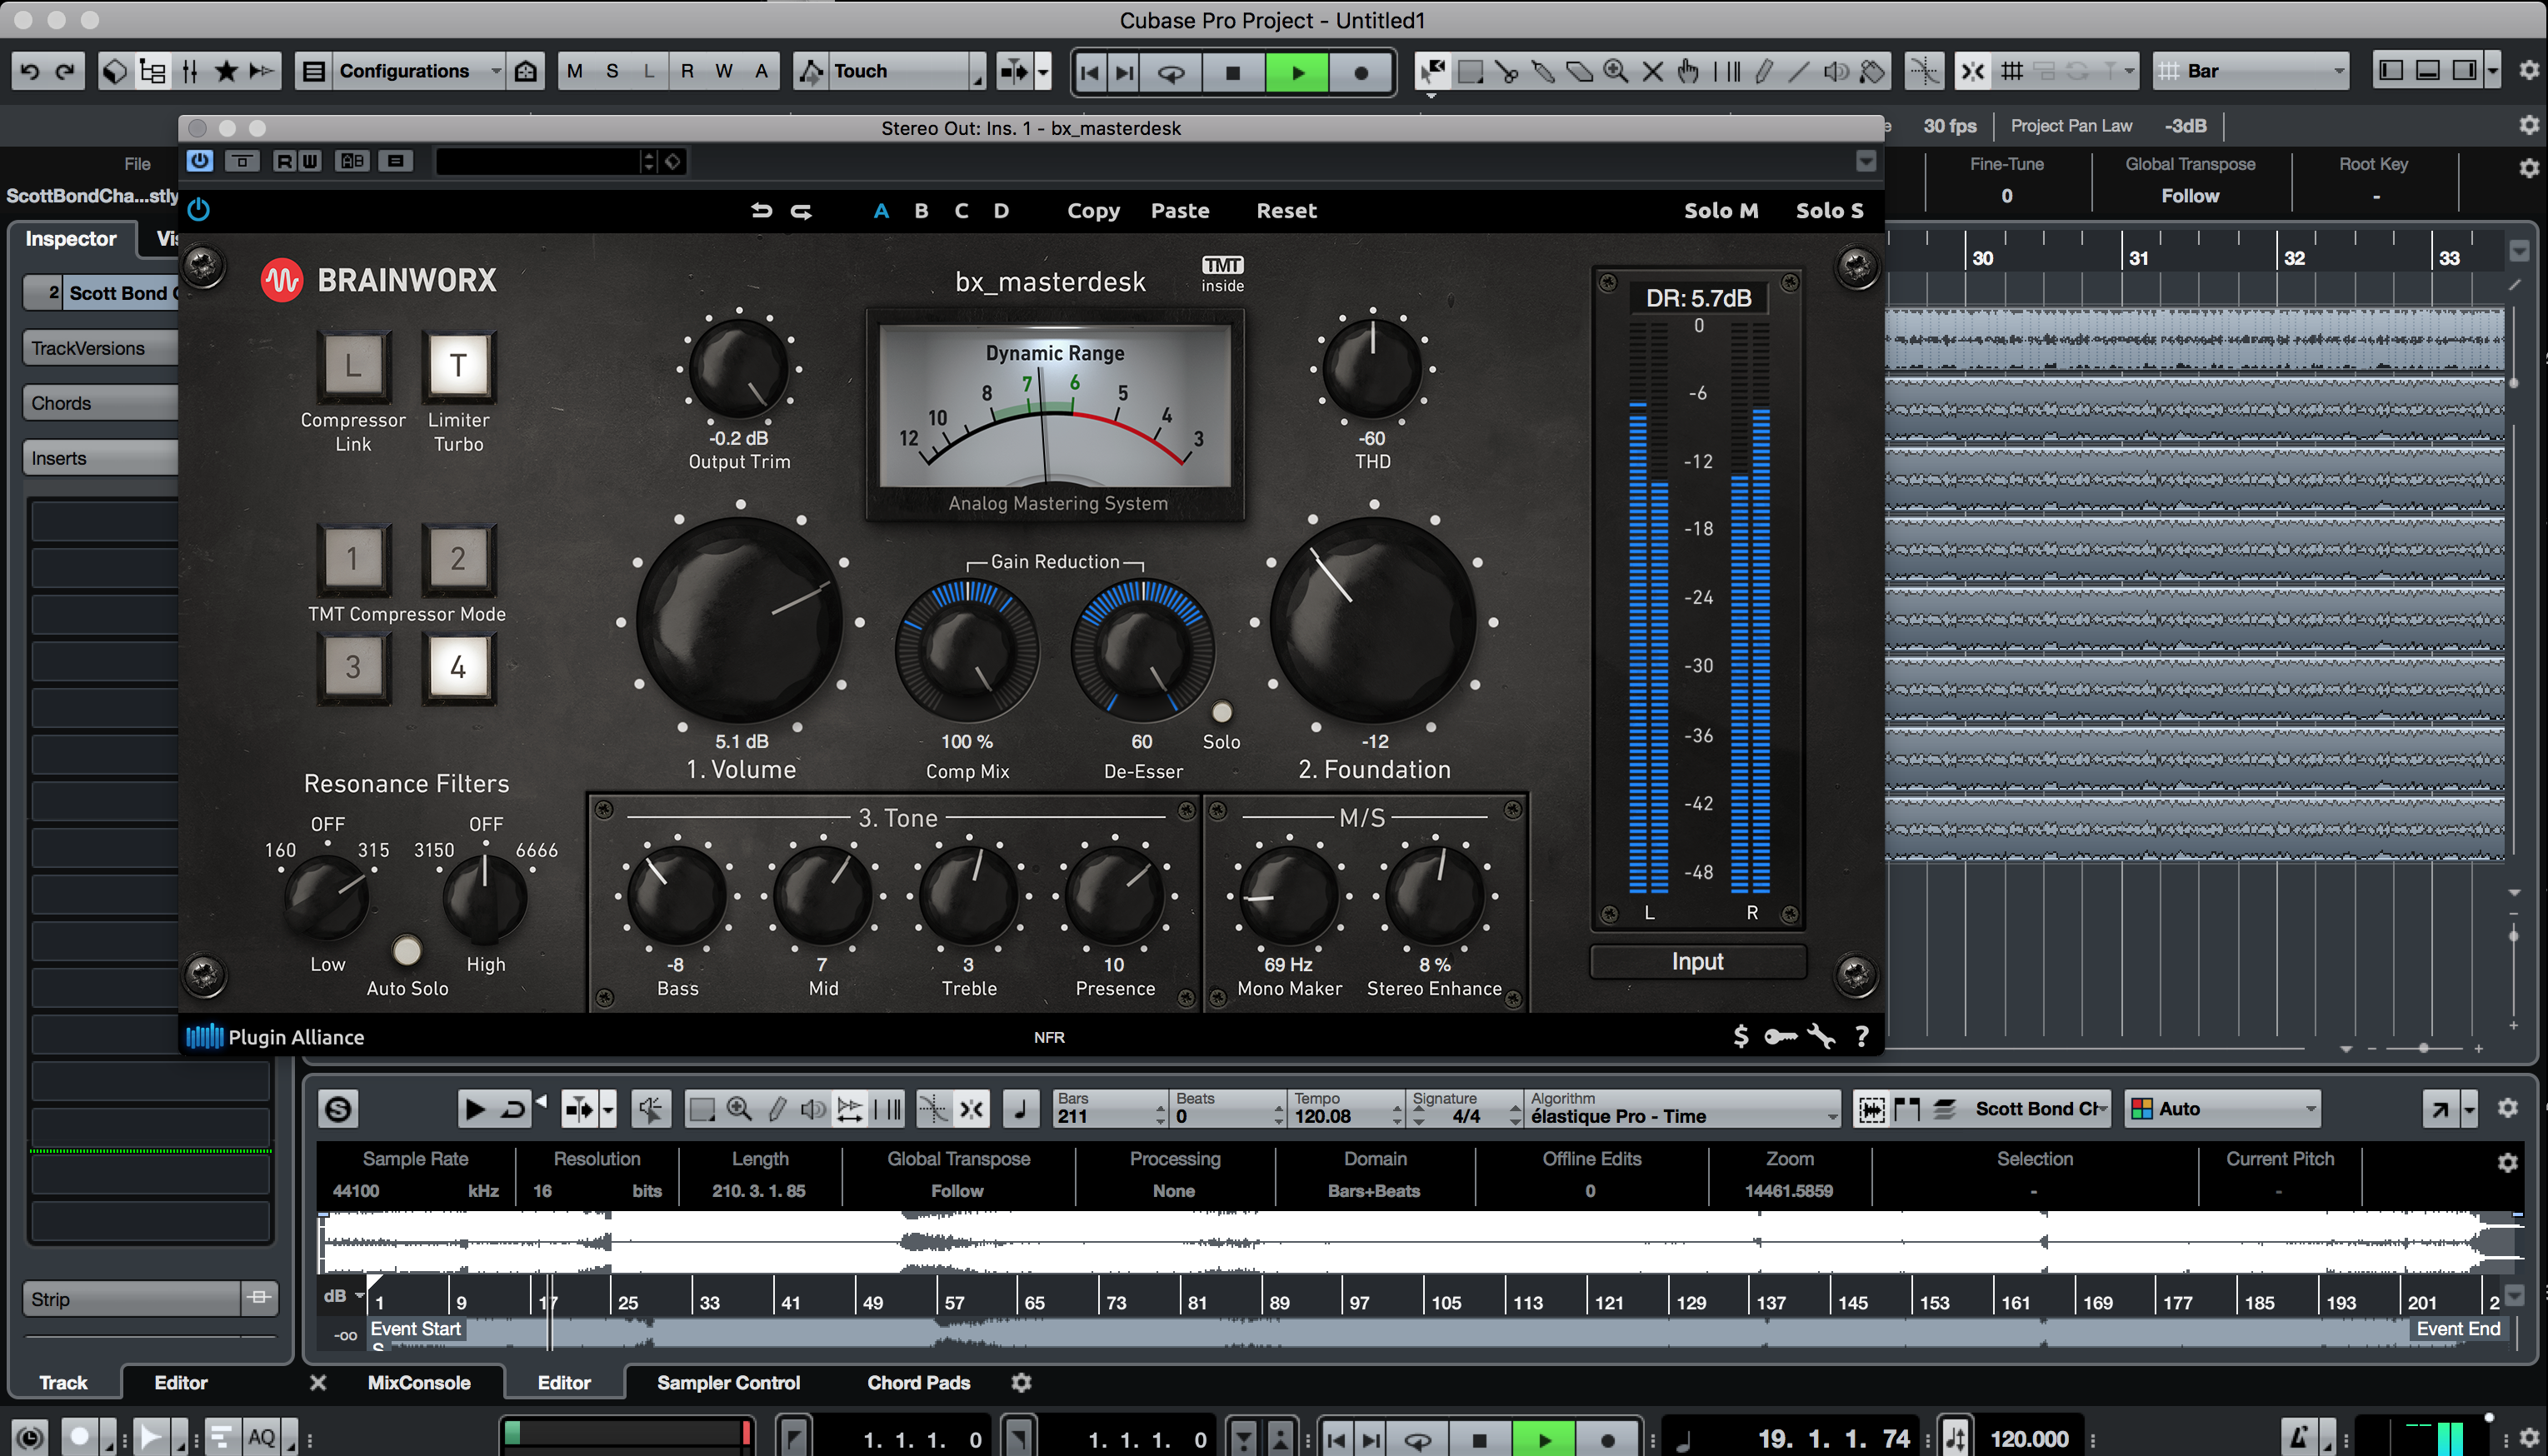Switch to the MixConsole tab
The image size is (2548, 1456).
point(418,1383)
